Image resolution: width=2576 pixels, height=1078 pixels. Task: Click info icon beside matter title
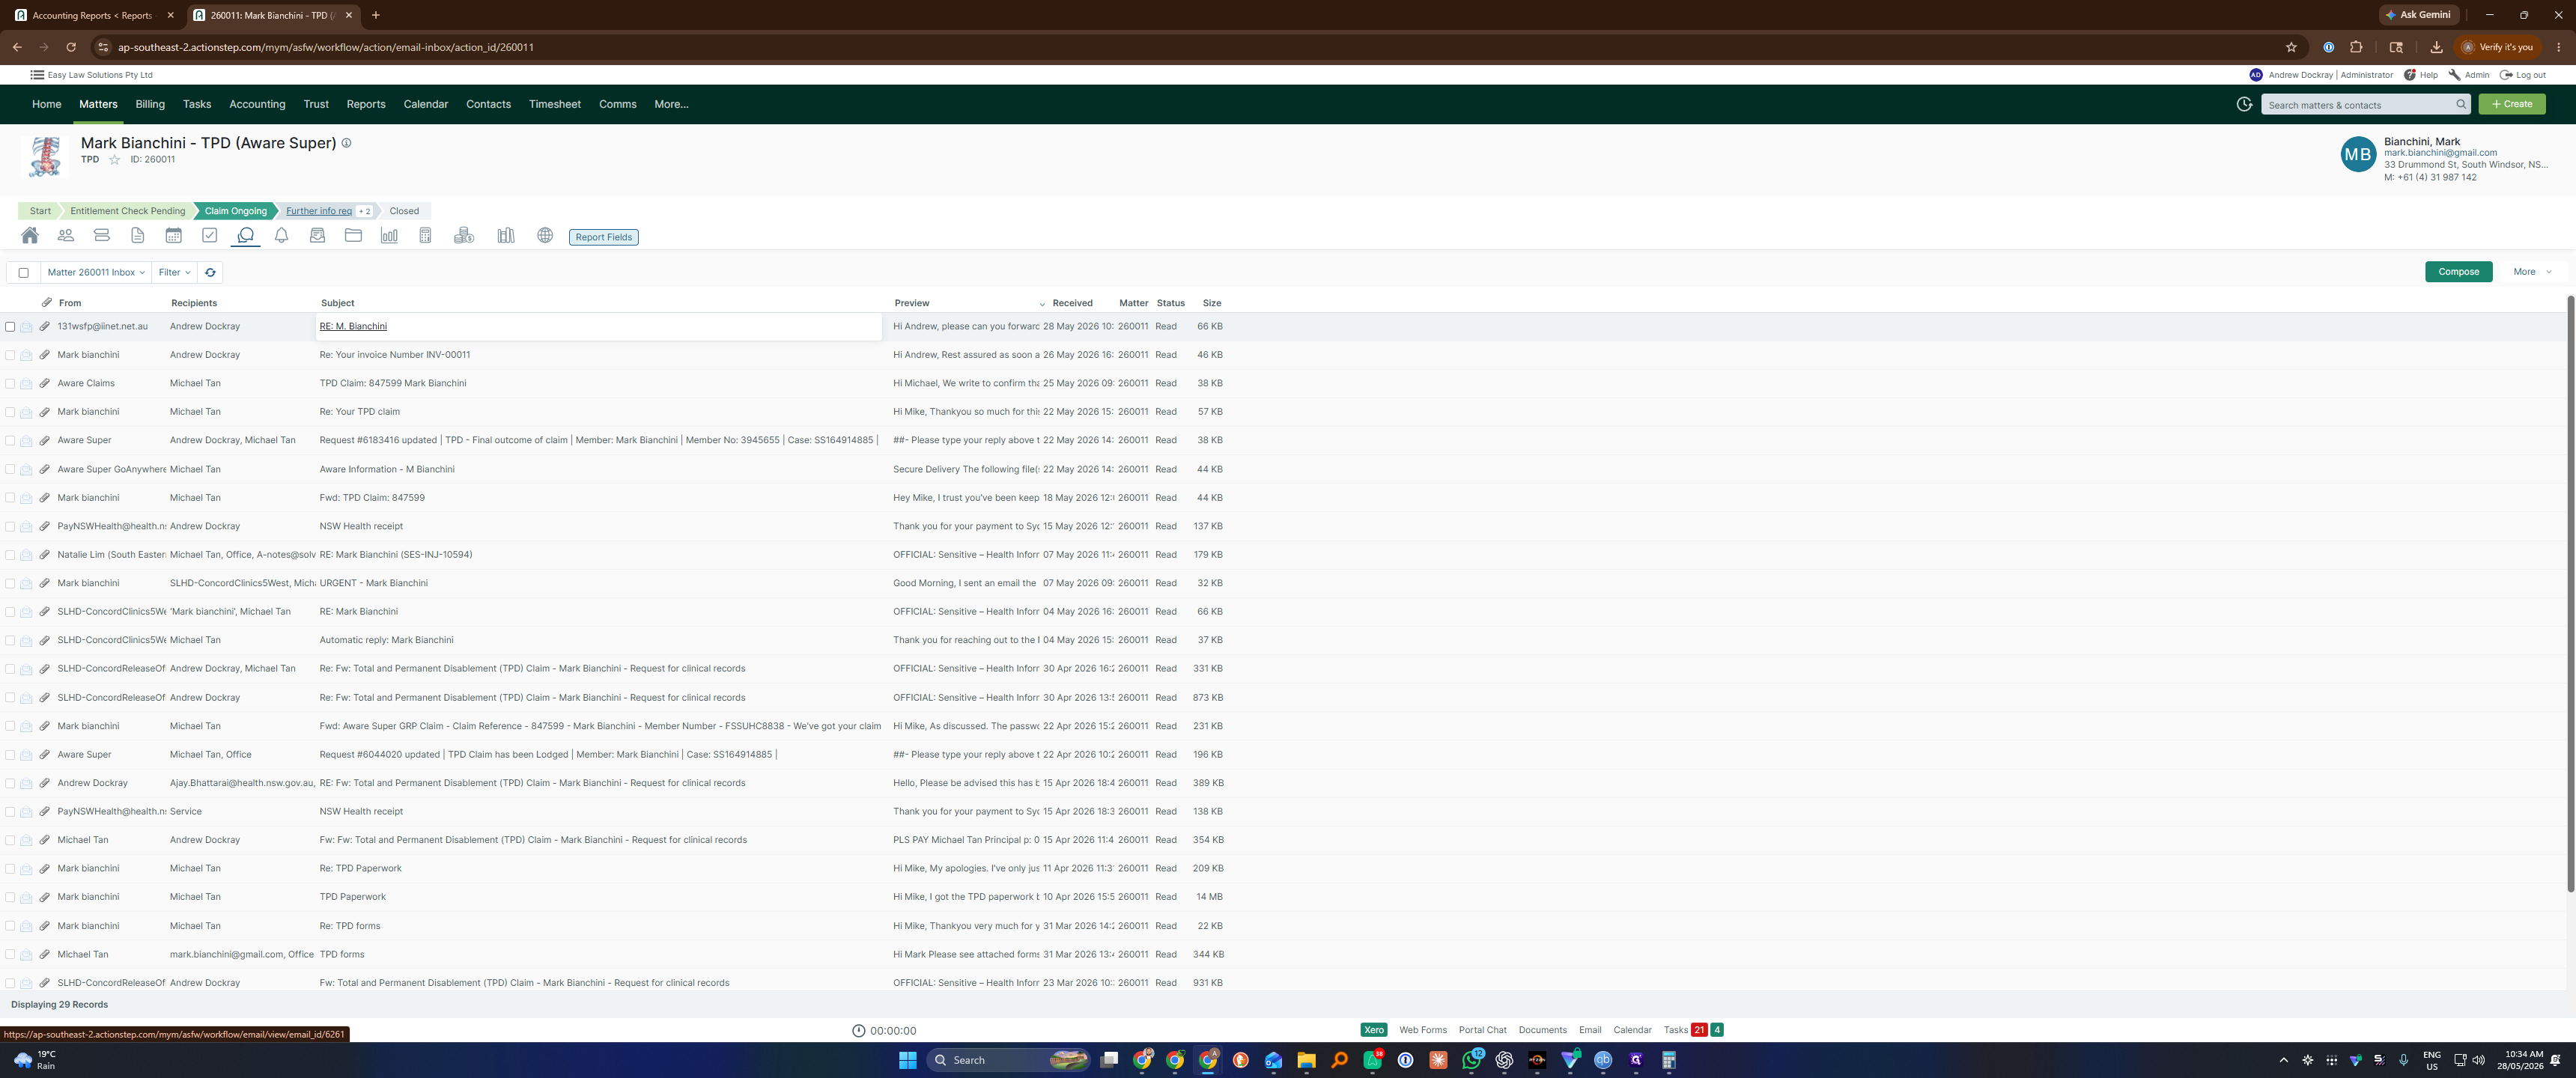347,143
